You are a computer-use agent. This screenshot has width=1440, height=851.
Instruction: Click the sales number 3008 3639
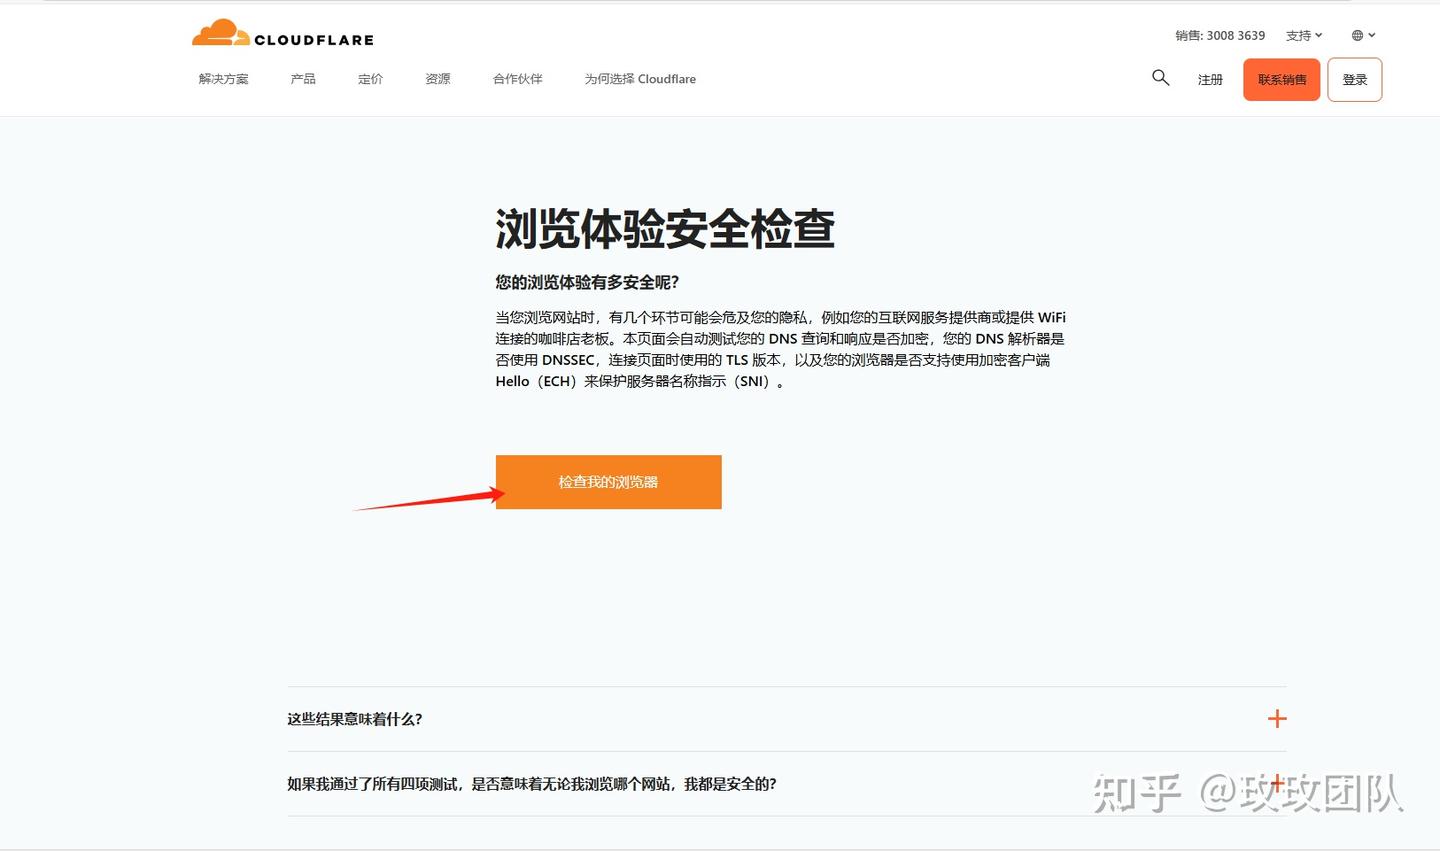[x=1220, y=34]
